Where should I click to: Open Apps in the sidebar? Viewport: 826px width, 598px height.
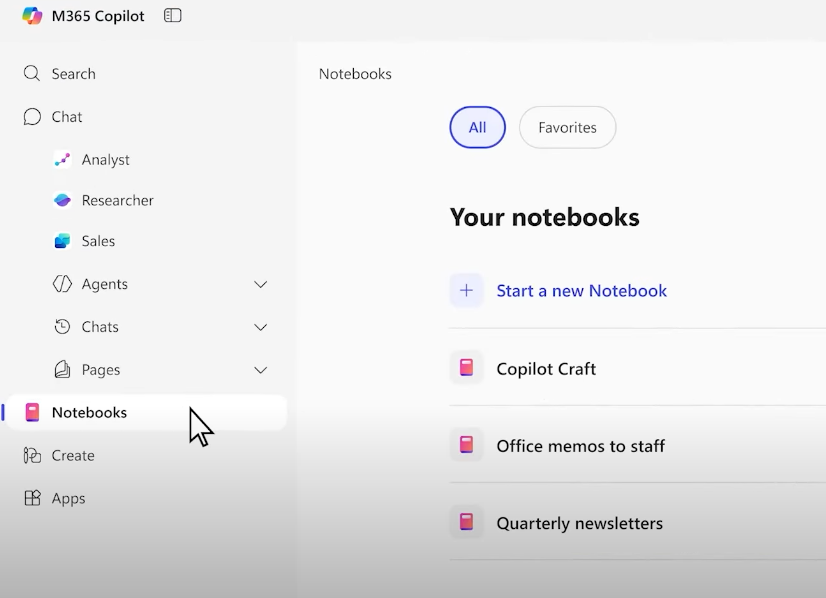[x=68, y=498]
